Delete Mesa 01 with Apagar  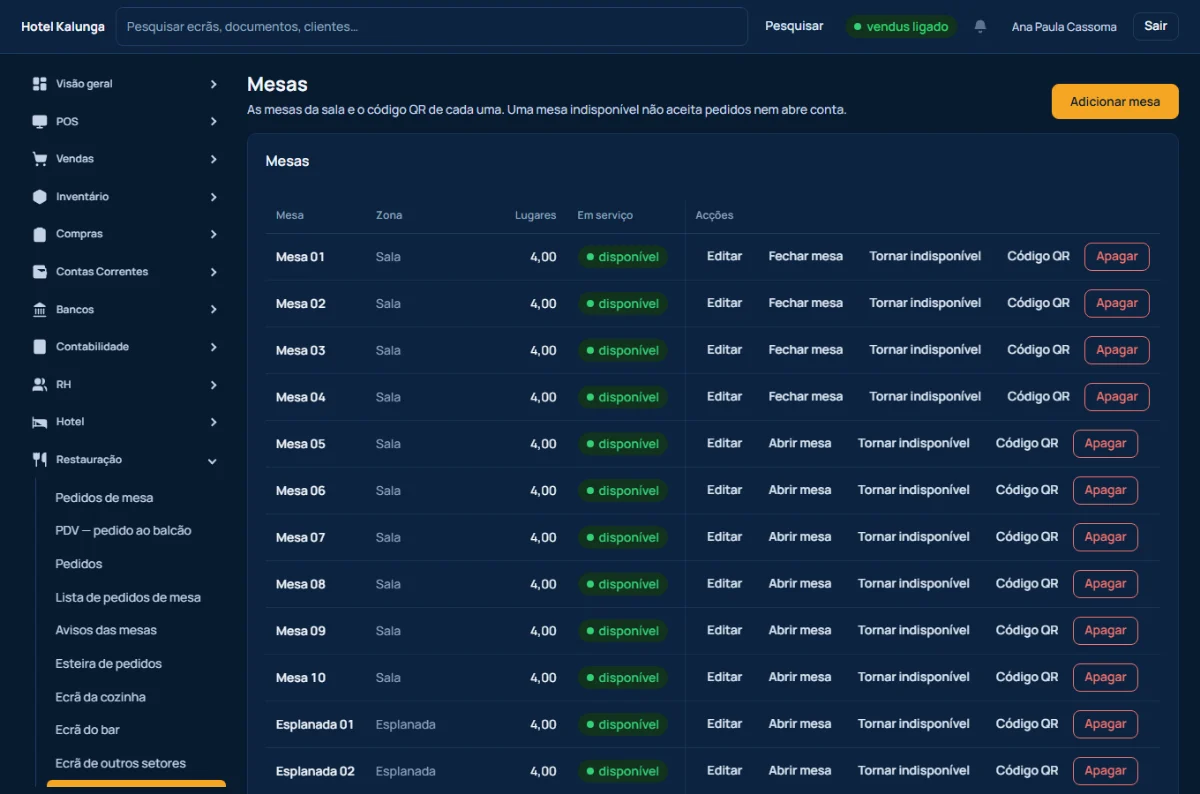(x=1117, y=257)
